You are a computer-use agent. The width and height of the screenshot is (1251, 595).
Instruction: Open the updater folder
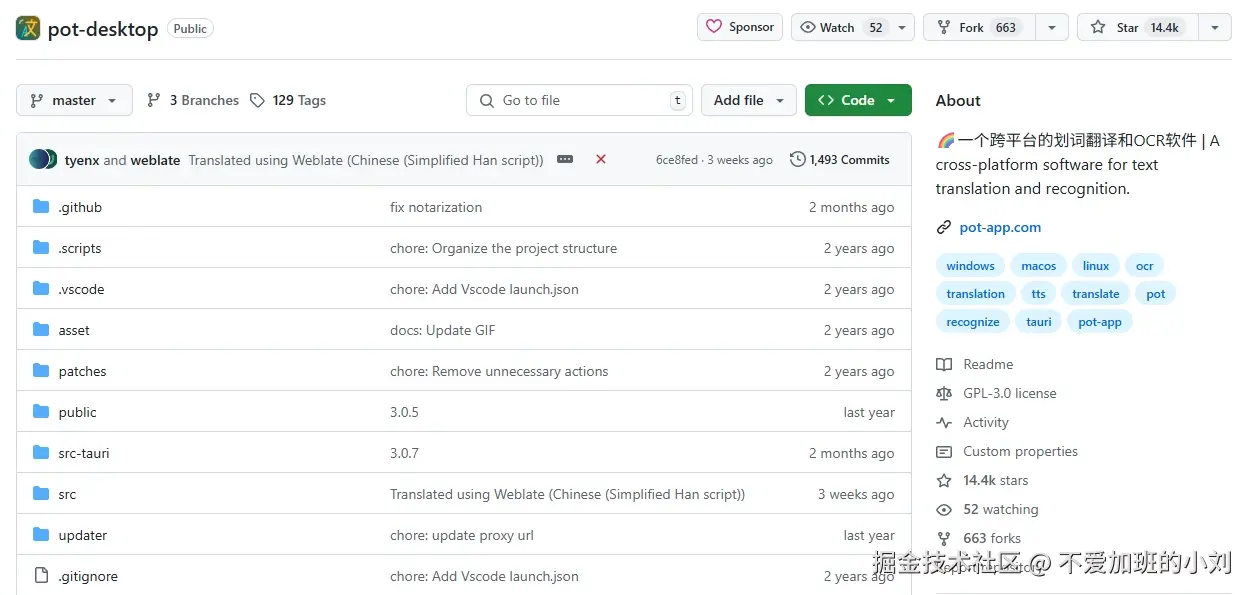pyautogui.click(x=83, y=535)
